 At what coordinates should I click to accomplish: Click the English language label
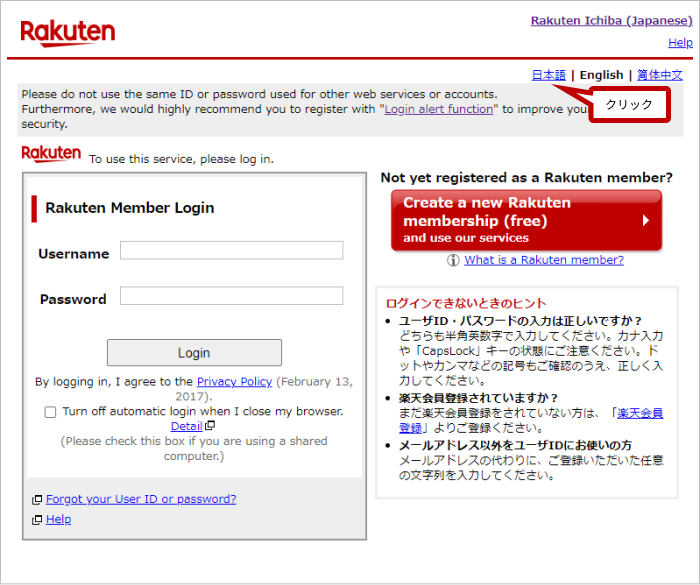[601, 75]
